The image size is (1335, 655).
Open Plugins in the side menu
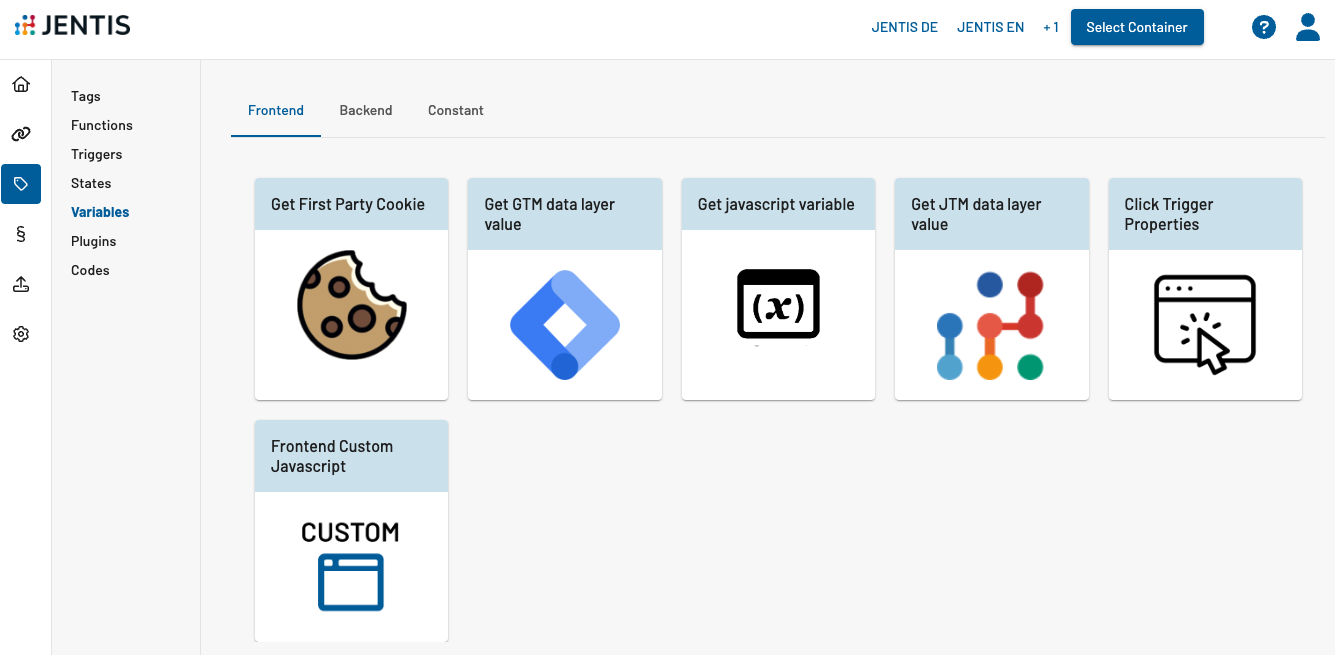pyautogui.click(x=94, y=241)
